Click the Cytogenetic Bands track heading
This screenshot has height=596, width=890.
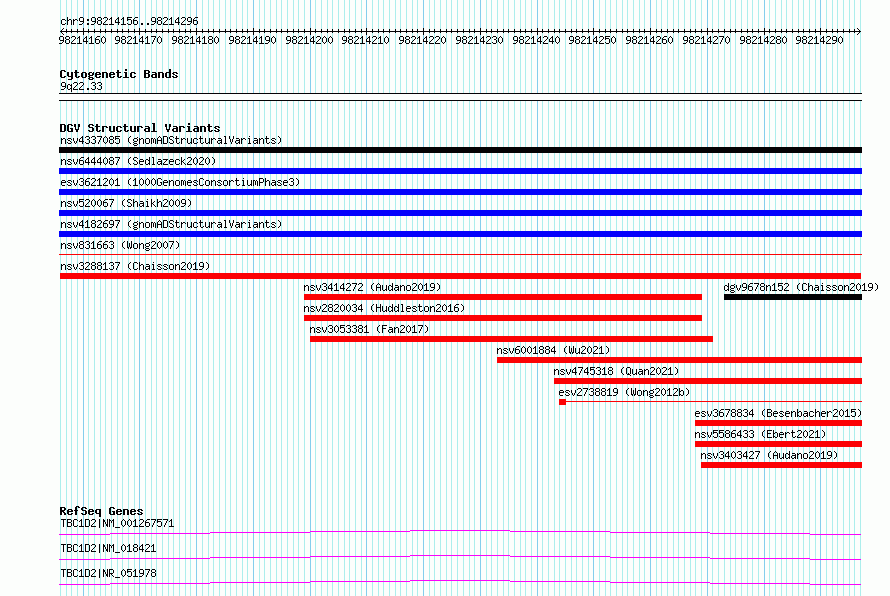119,74
